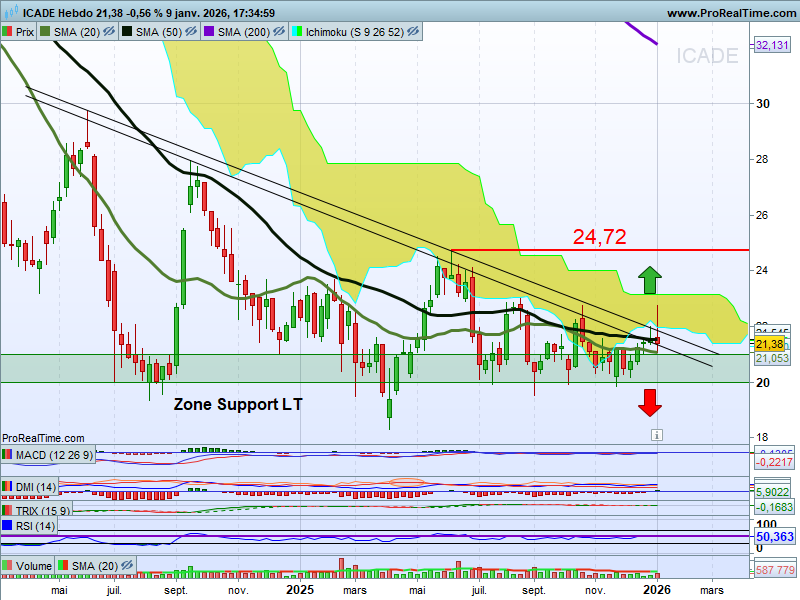
Task: Toggle visibility eye of Ichimoku indicator
Action: [x=413, y=32]
